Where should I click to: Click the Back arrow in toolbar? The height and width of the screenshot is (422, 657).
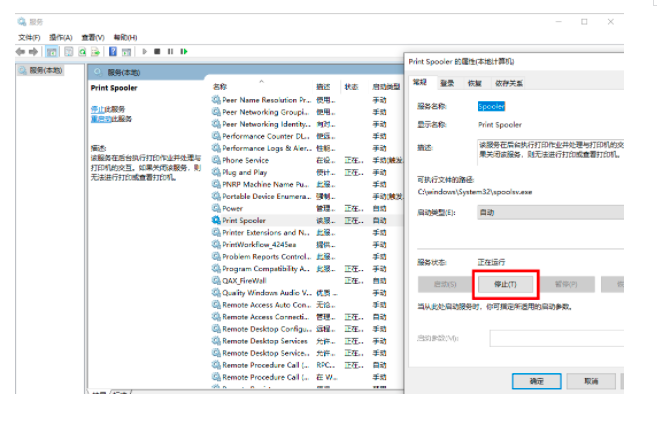pos(21,51)
